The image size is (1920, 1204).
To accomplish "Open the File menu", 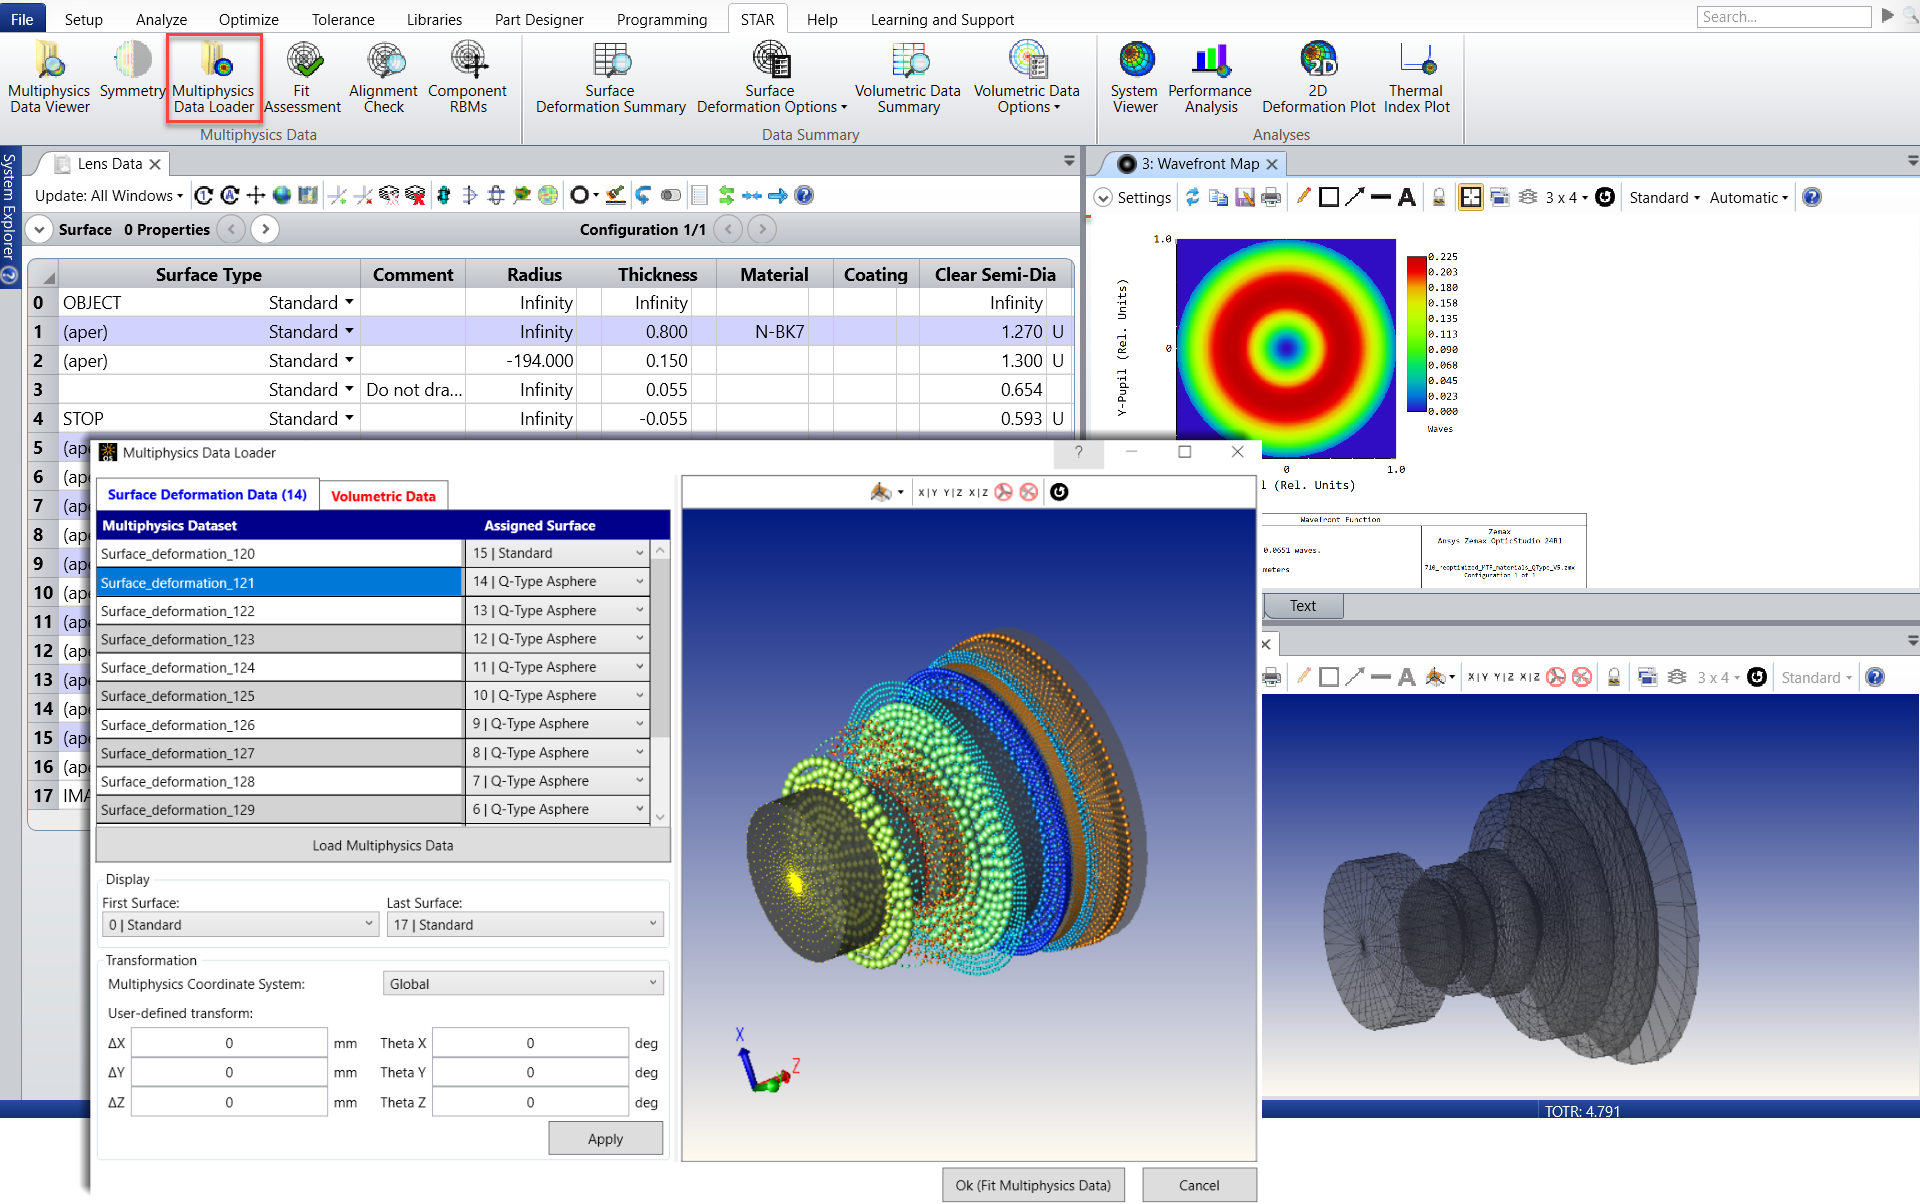I will (22, 19).
